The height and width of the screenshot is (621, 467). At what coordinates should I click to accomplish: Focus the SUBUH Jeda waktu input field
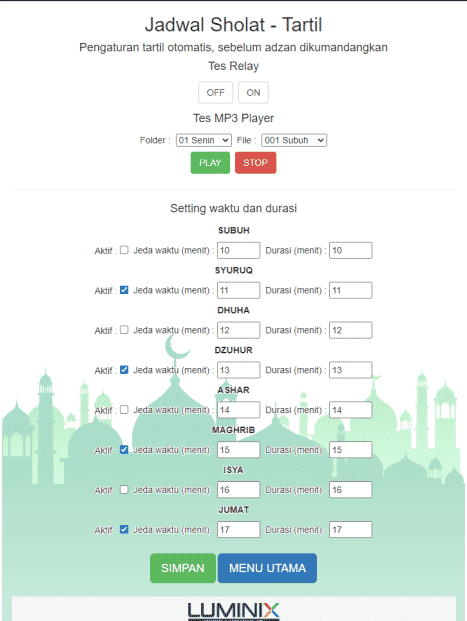pyautogui.click(x=238, y=250)
